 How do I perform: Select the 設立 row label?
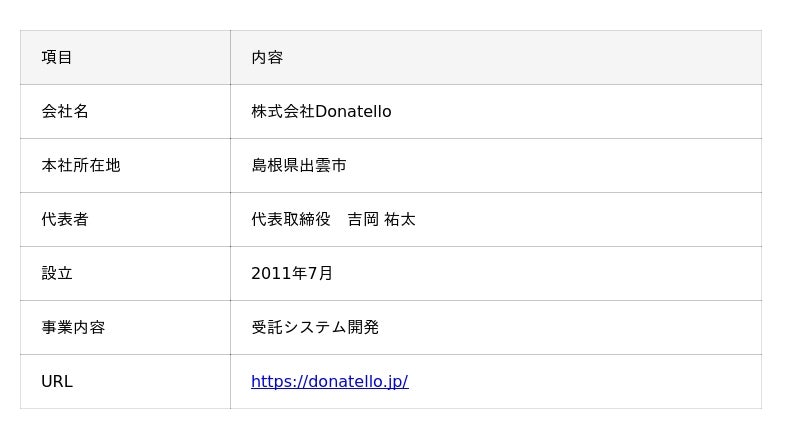pos(57,273)
